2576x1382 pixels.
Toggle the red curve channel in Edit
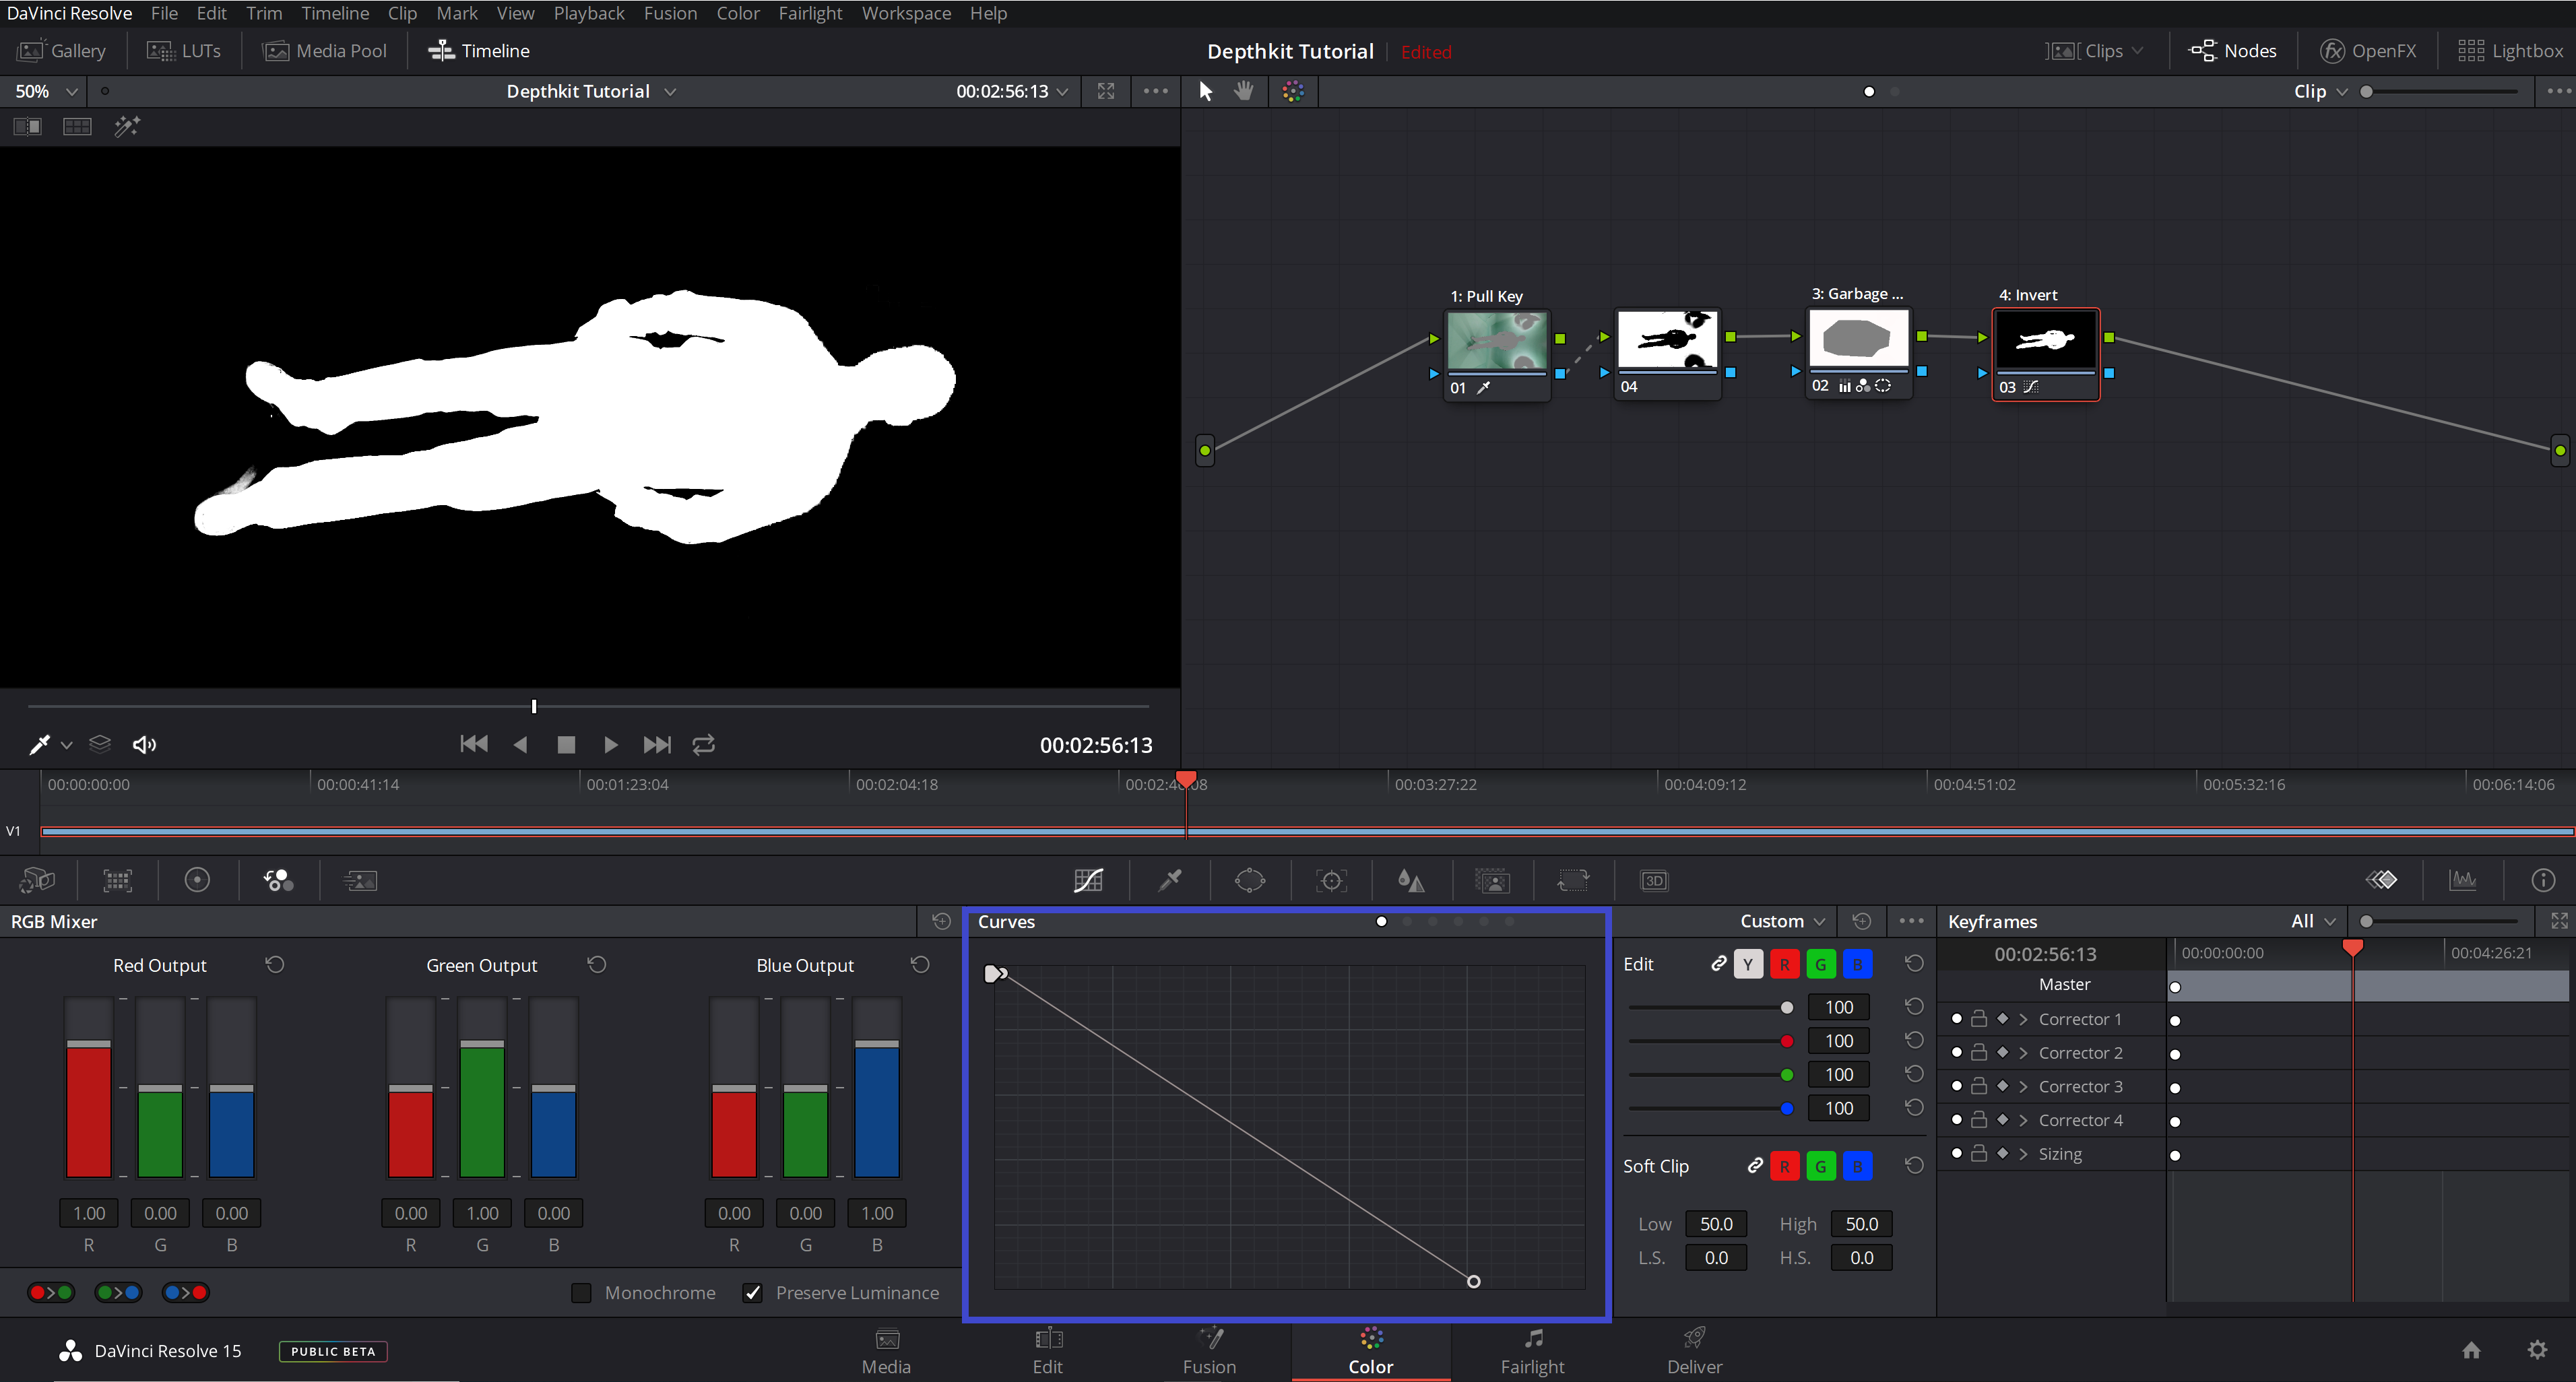pos(1784,965)
